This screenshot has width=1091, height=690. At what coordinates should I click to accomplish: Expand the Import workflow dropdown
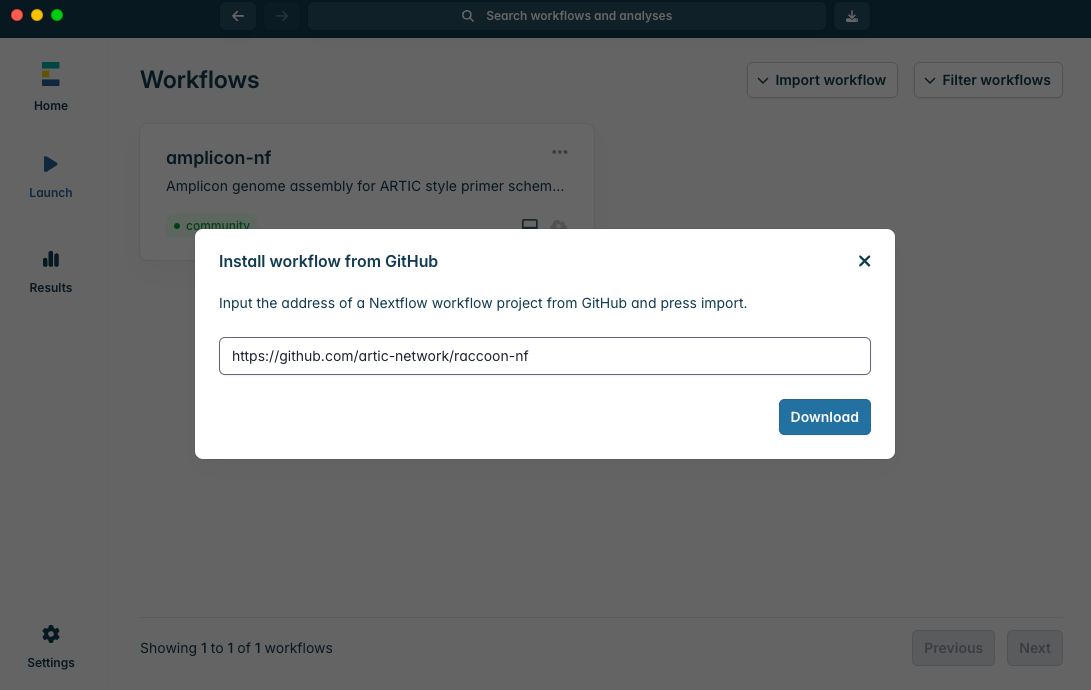coord(822,80)
